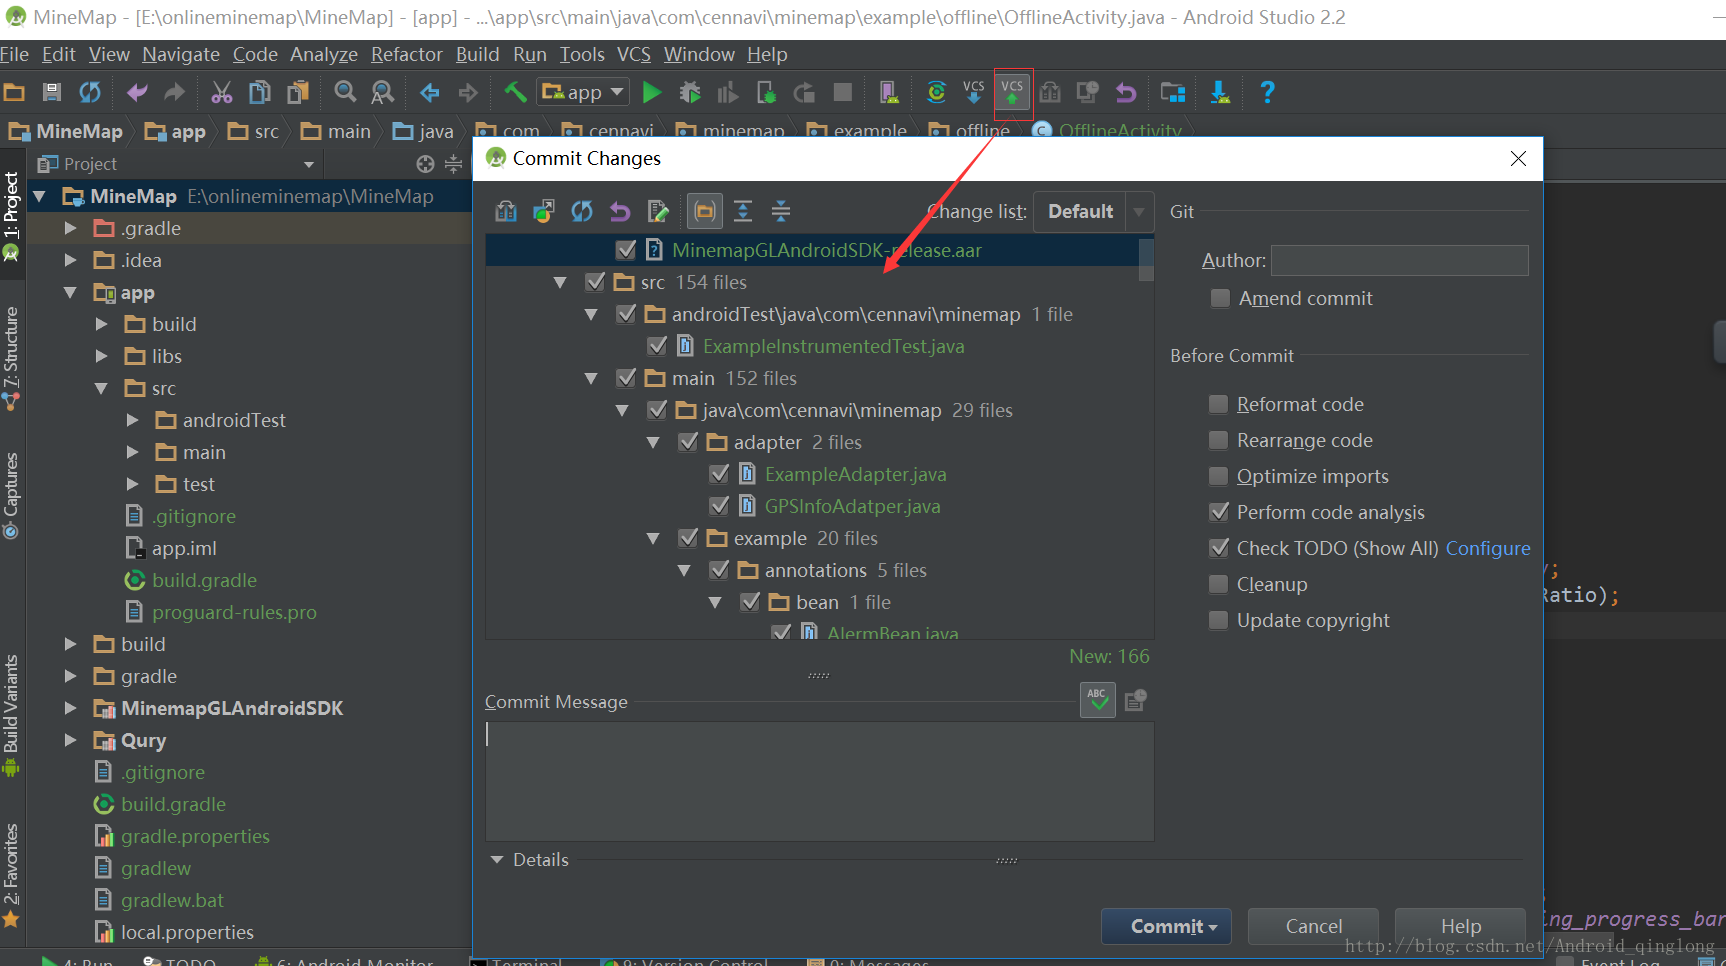Open the VCS menu
The height and width of the screenshot is (966, 1726).
pos(633,54)
